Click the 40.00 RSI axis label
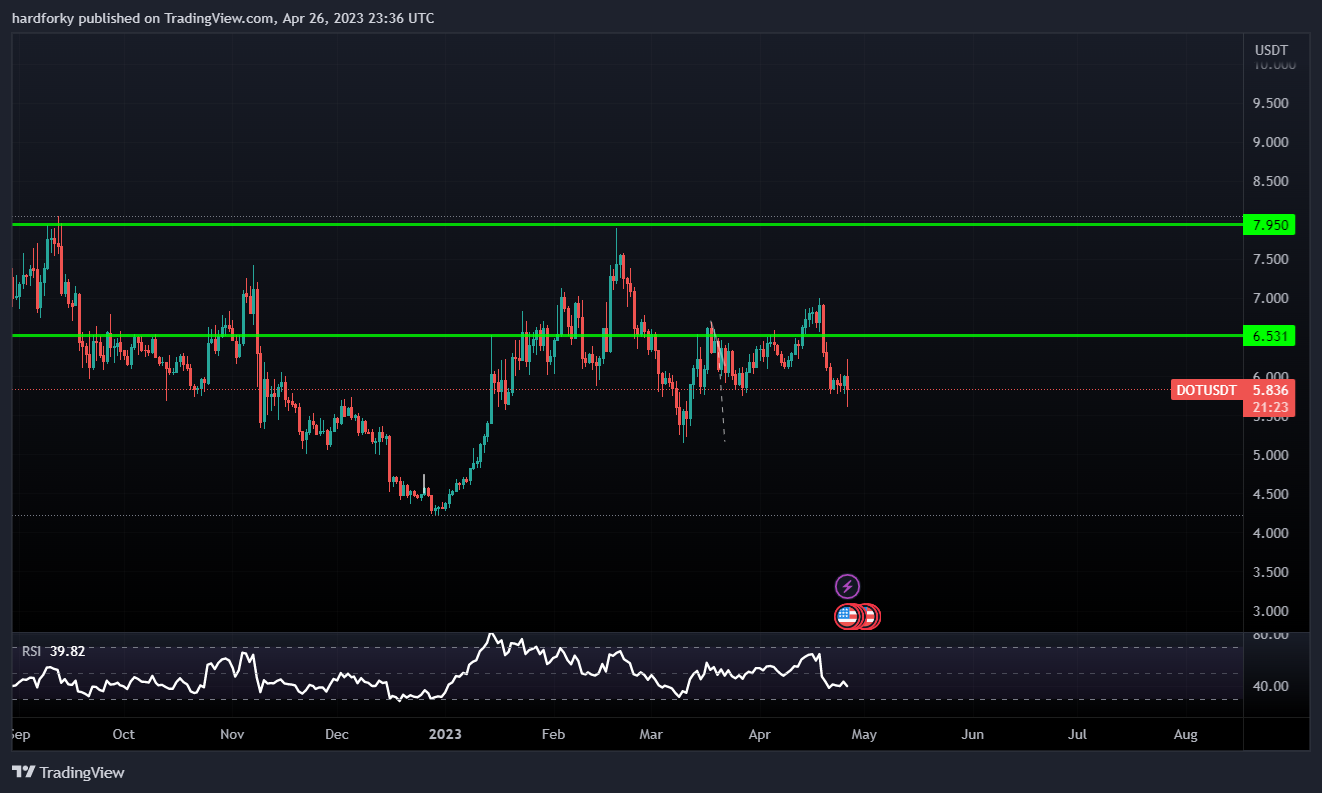The height and width of the screenshot is (793, 1322). coord(1271,686)
